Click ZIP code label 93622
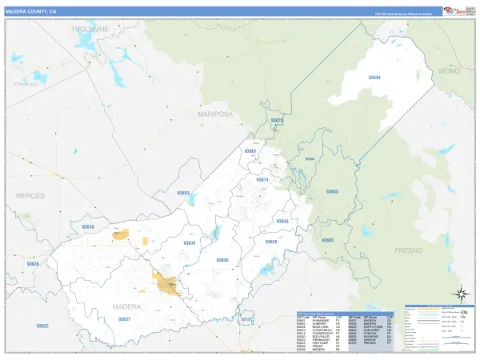 [x=42, y=326]
